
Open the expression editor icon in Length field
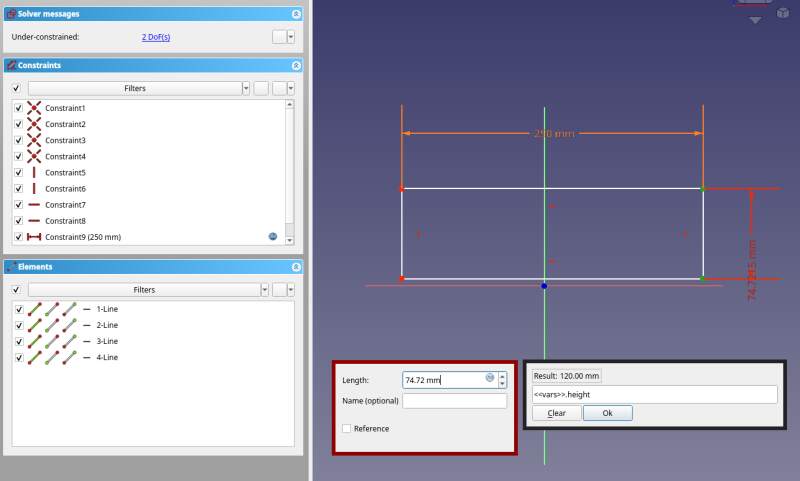pos(490,378)
